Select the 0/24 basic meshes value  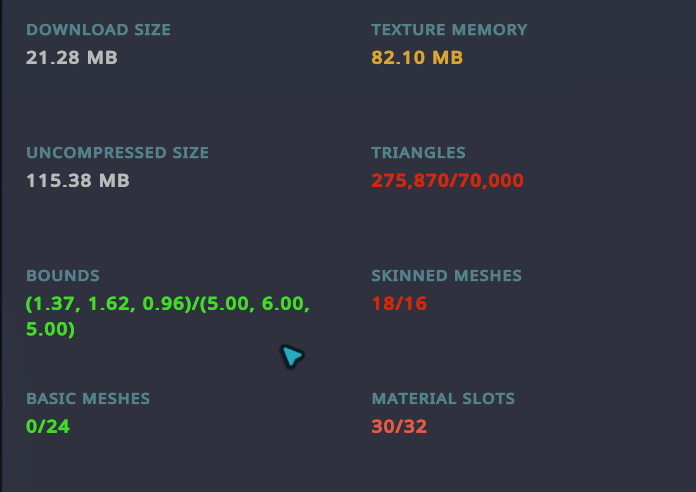47,427
